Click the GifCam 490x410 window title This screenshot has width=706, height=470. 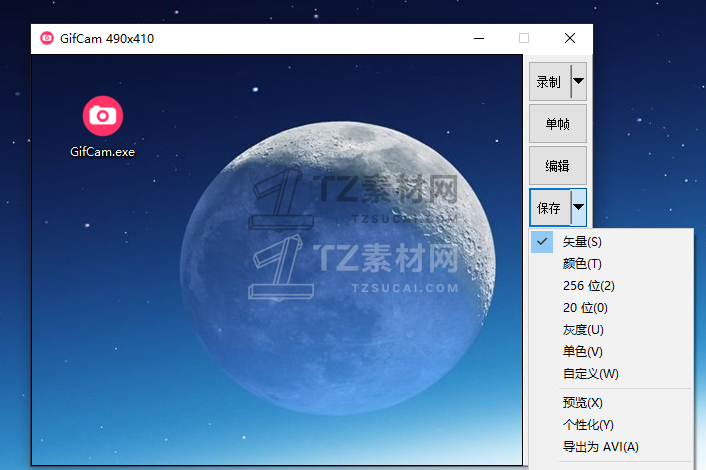[107, 39]
